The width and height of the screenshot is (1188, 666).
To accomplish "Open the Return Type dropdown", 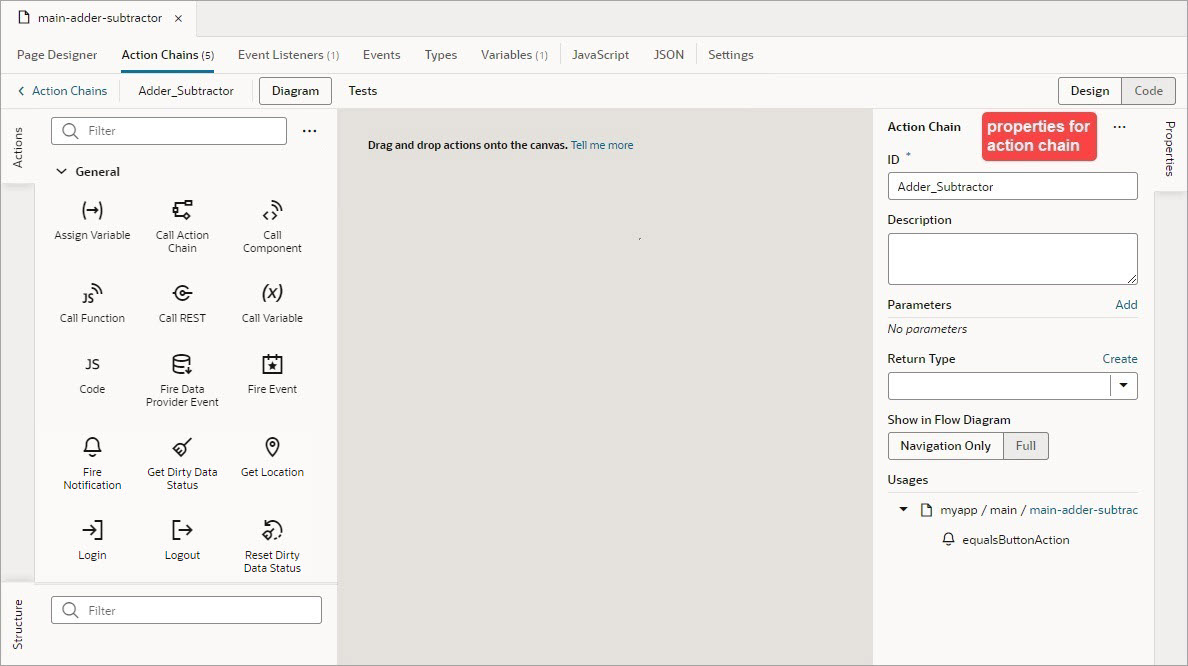I will tap(1124, 386).
